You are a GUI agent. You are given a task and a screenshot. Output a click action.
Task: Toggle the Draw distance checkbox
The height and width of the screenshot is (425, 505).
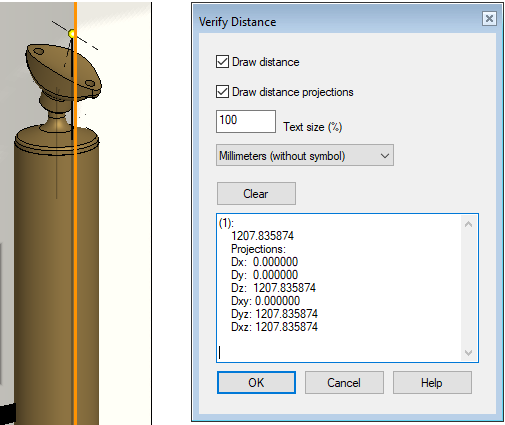tap(222, 62)
